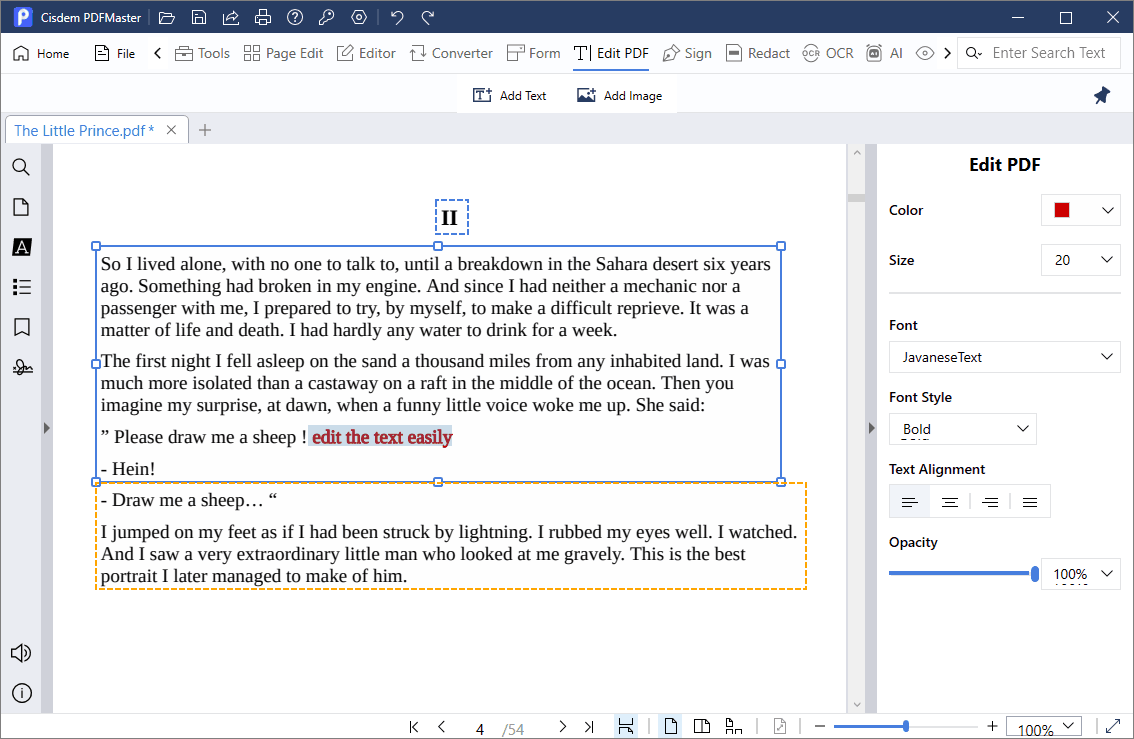Go to the previous page
The image size is (1134, 739).
tap(441, 727)
